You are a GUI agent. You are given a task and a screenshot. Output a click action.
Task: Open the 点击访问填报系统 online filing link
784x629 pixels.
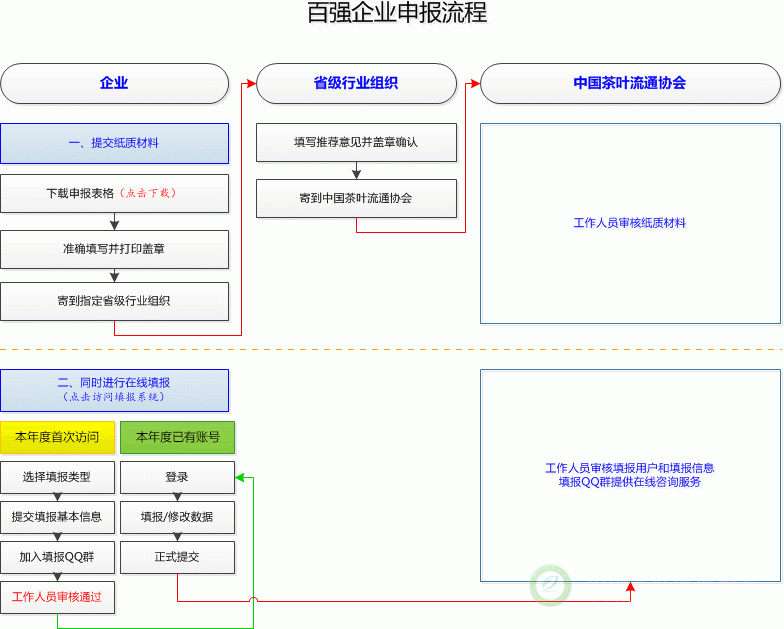(x=114, y=397)
